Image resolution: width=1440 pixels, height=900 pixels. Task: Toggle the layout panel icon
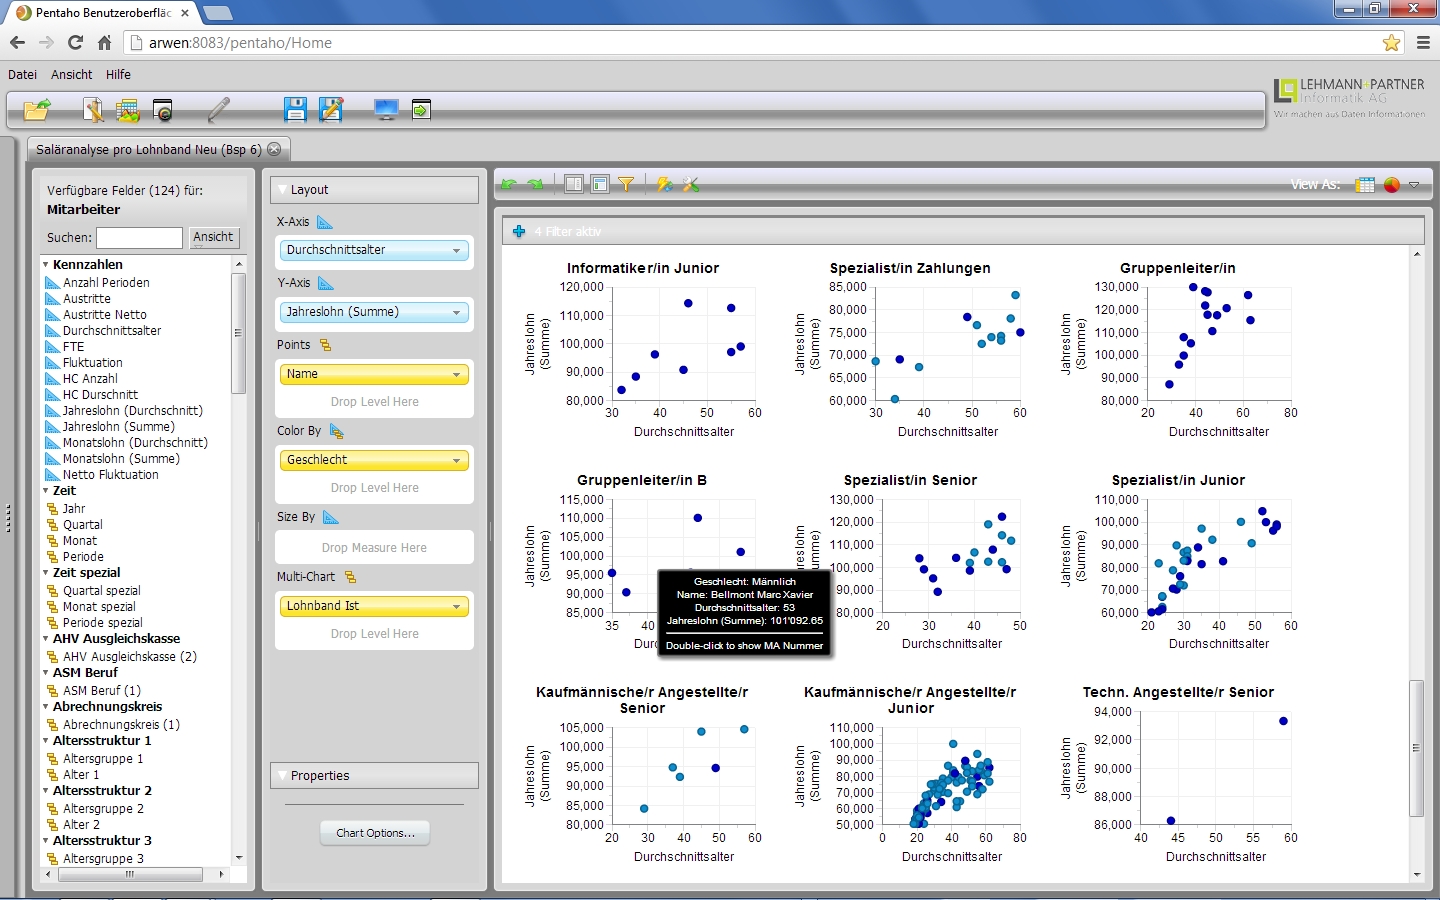pyautogui.click(x=600, y=184)
